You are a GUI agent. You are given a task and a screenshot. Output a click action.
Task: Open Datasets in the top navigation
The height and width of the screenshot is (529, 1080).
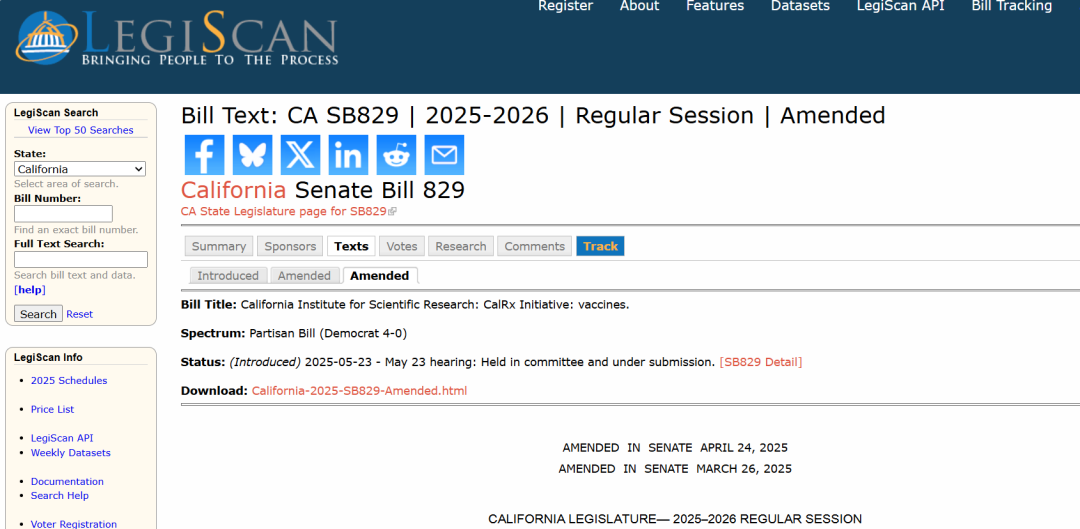(x=800, y=7)
